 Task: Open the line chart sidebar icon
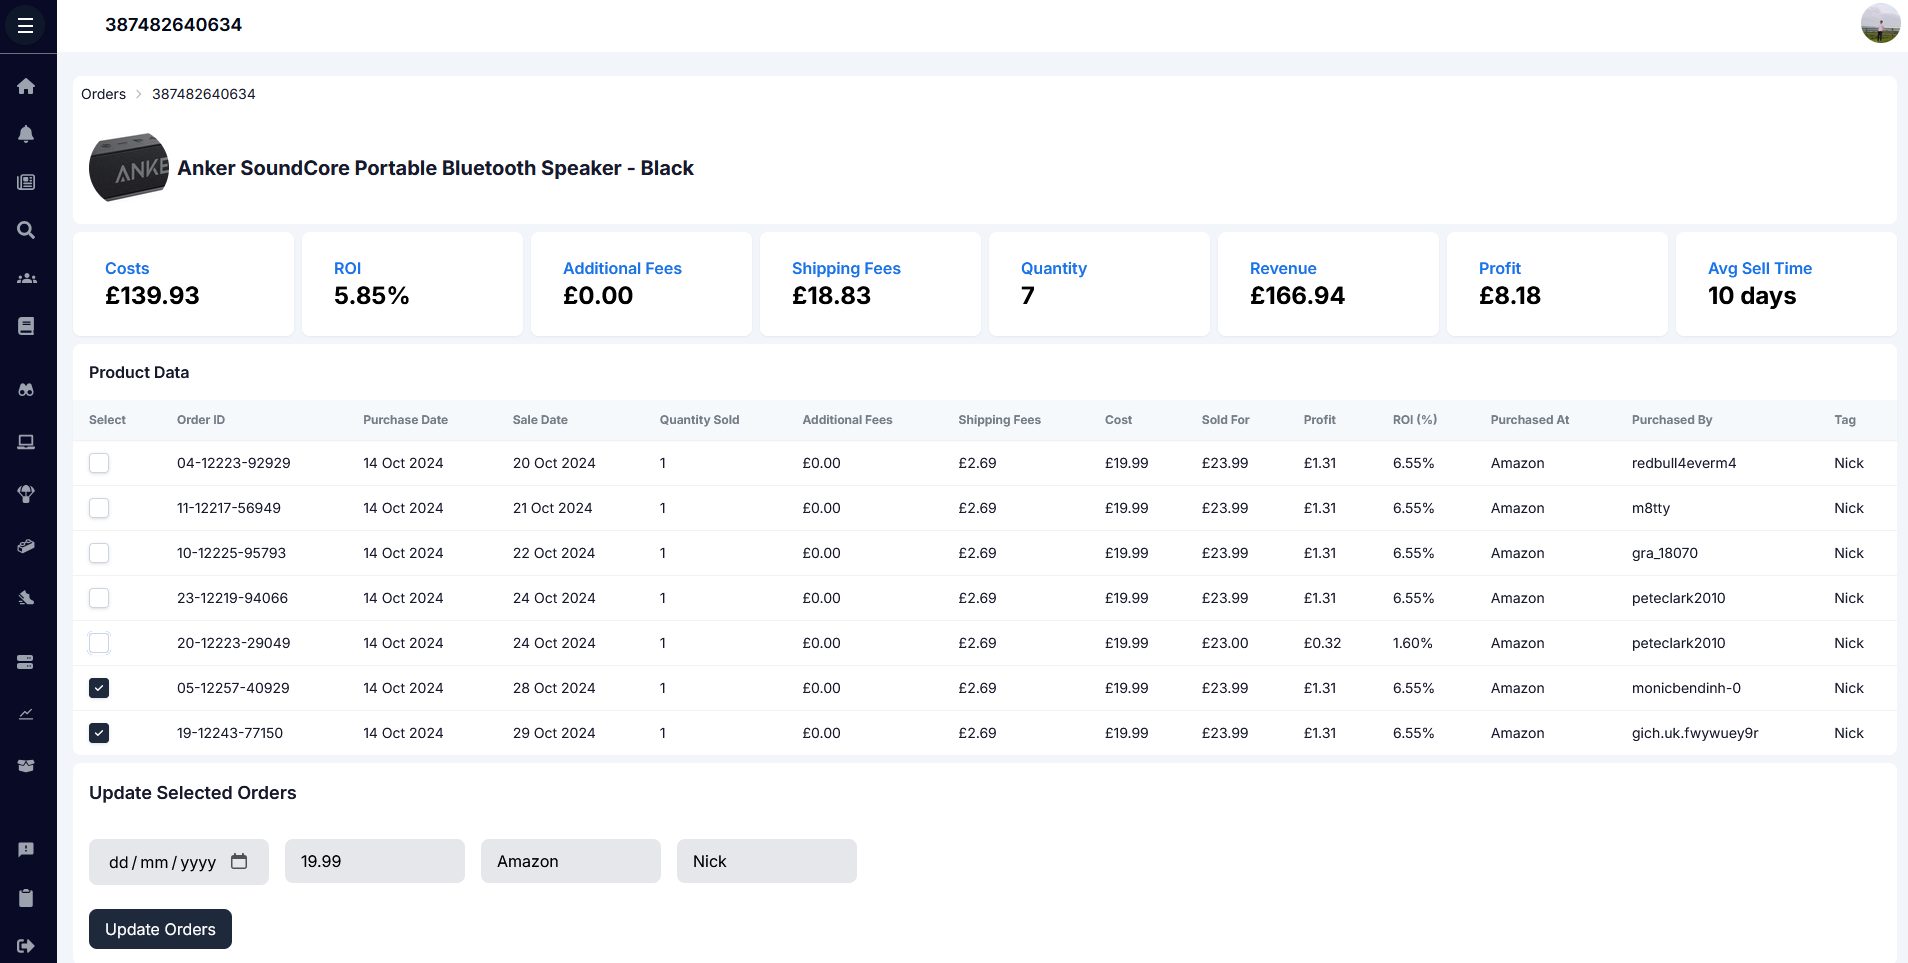click(26, 714)
